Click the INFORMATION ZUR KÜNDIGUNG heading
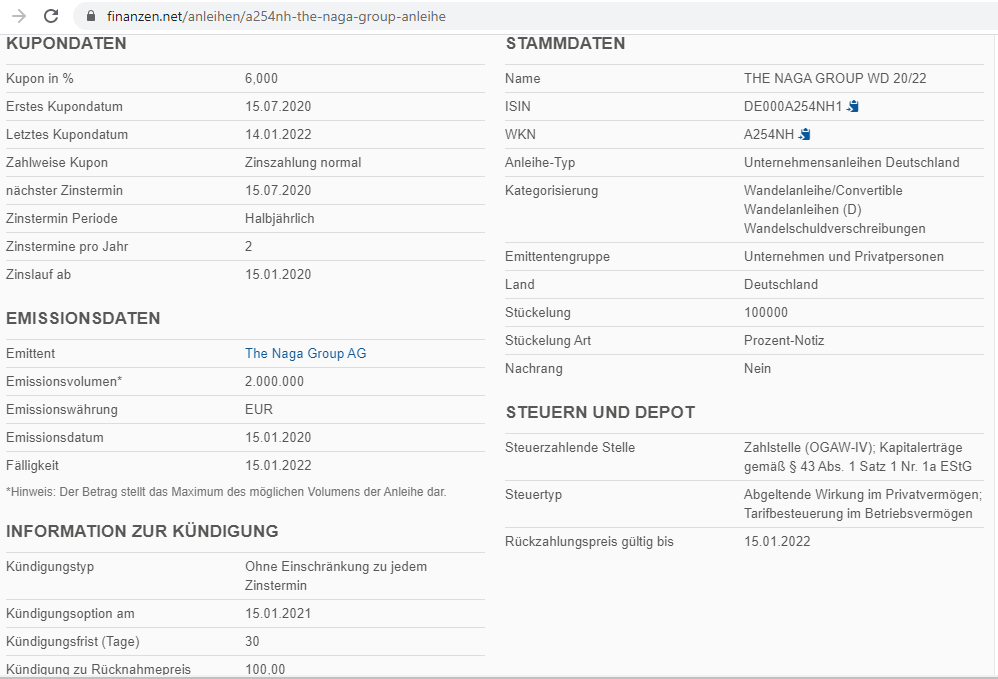Image resolution: width=998 pixels, height=679 pixels. coord(142,531)
